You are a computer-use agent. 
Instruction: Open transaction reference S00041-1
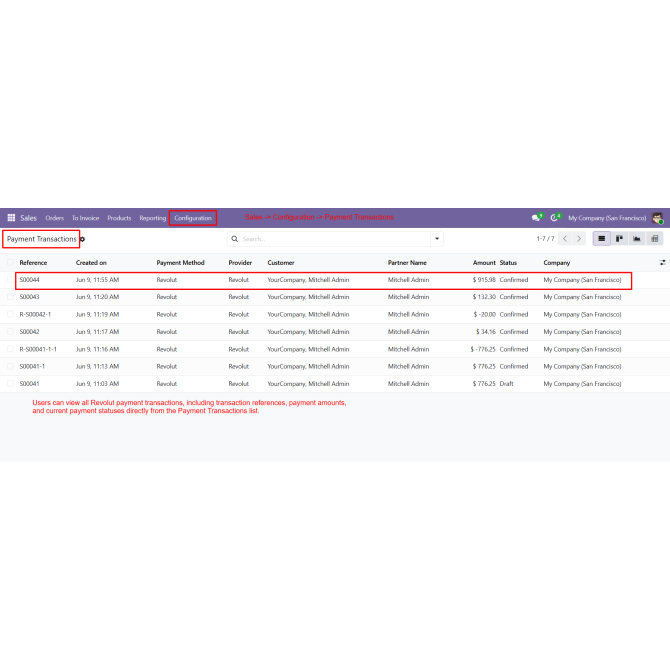pyautogui.click(x=32, y=366)
